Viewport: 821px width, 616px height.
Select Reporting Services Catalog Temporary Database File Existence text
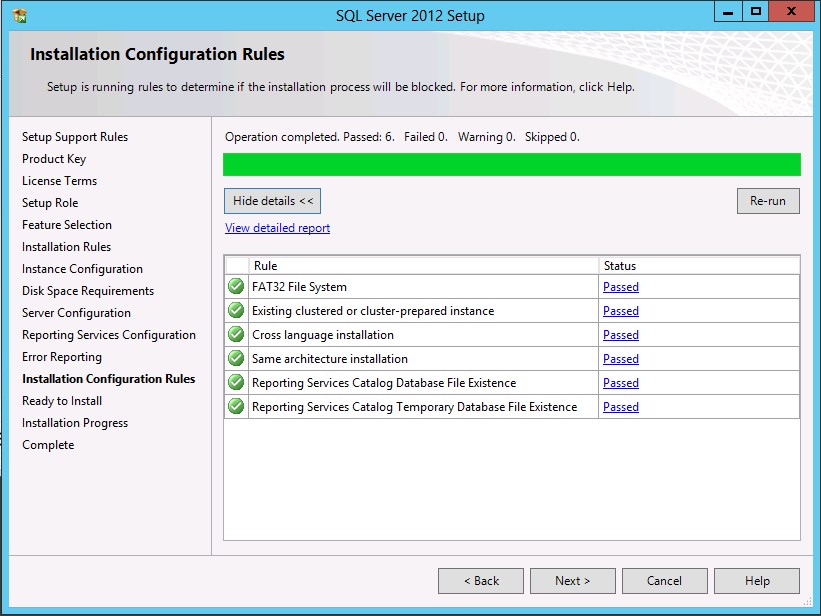[x=414, y=407]
